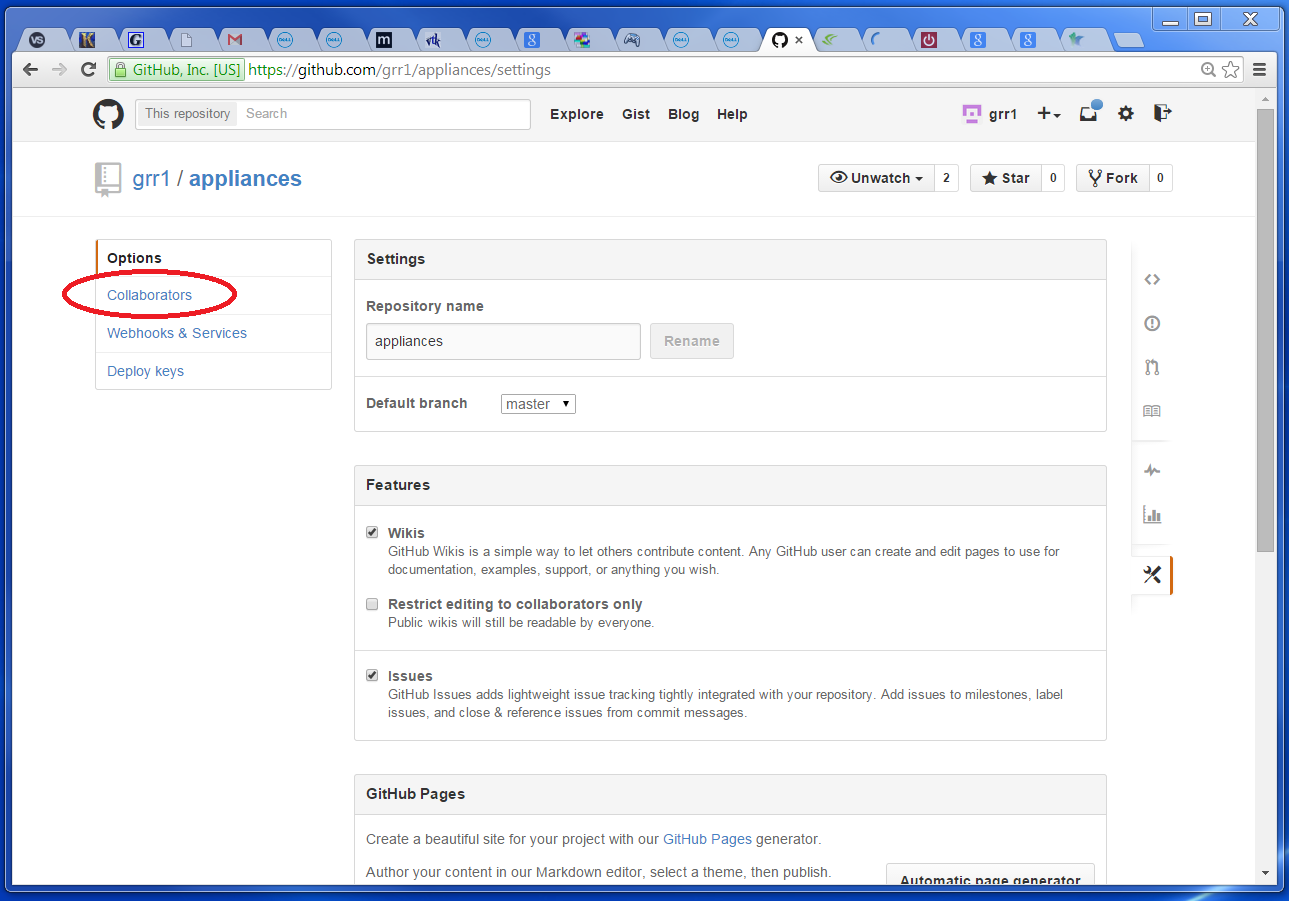Open a new browser tab
This screenshot has height=901, width=1289.
click(1129, 41)
